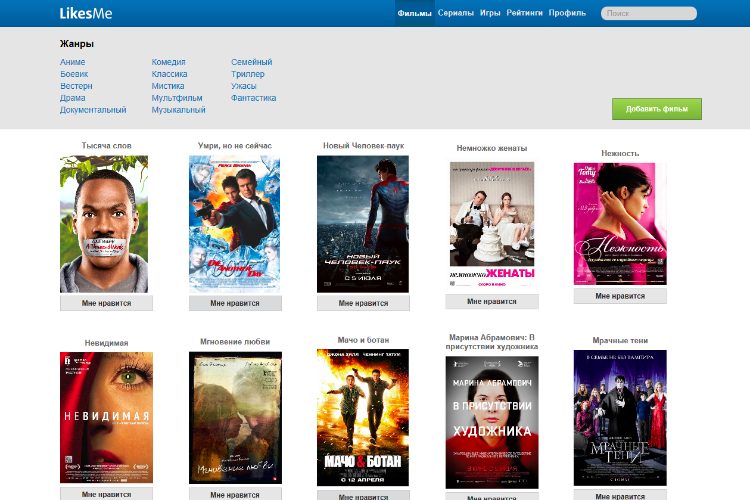Open the Новый Человек-паук poster
Screen dimensions: 750x500
click(x=363, y=224)
